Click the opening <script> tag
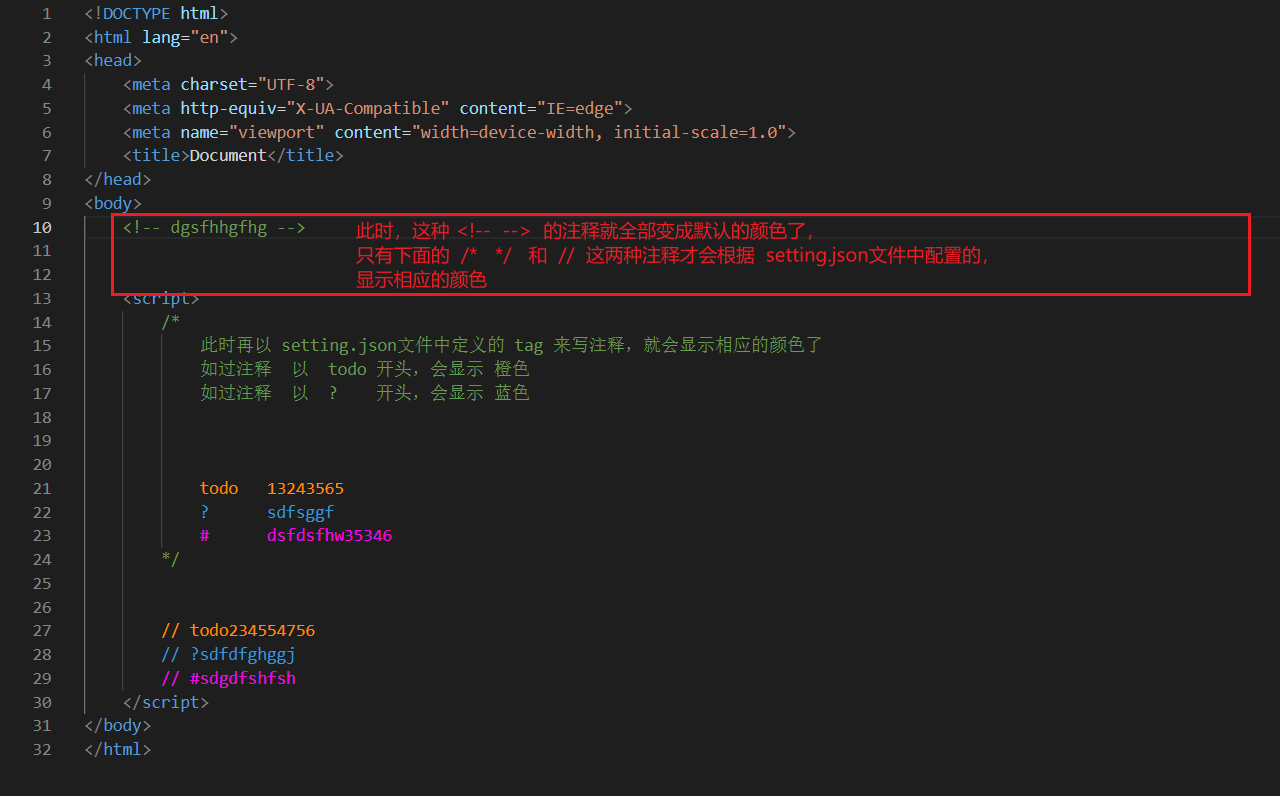This screenshot has height=796, width=1280. click(161, 298)
